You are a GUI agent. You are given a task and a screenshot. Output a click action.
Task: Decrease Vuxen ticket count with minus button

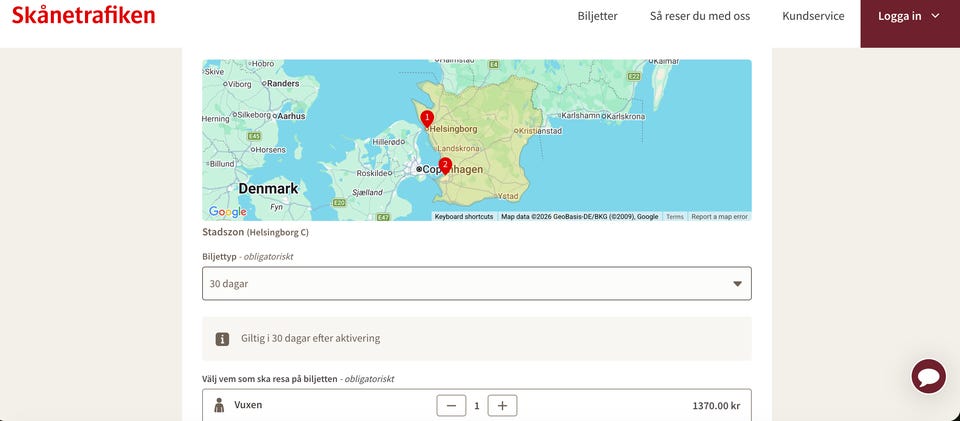[x=451, y=406]
